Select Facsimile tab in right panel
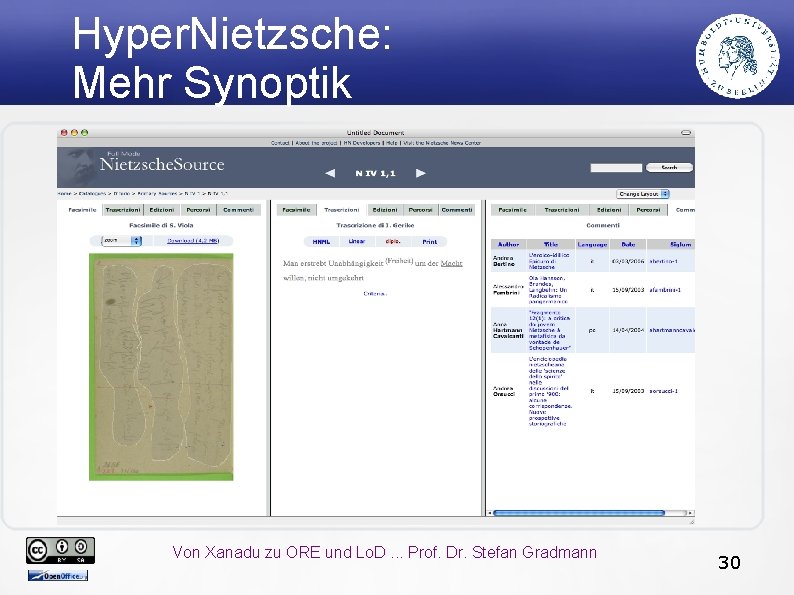 (x=512, y=210)
